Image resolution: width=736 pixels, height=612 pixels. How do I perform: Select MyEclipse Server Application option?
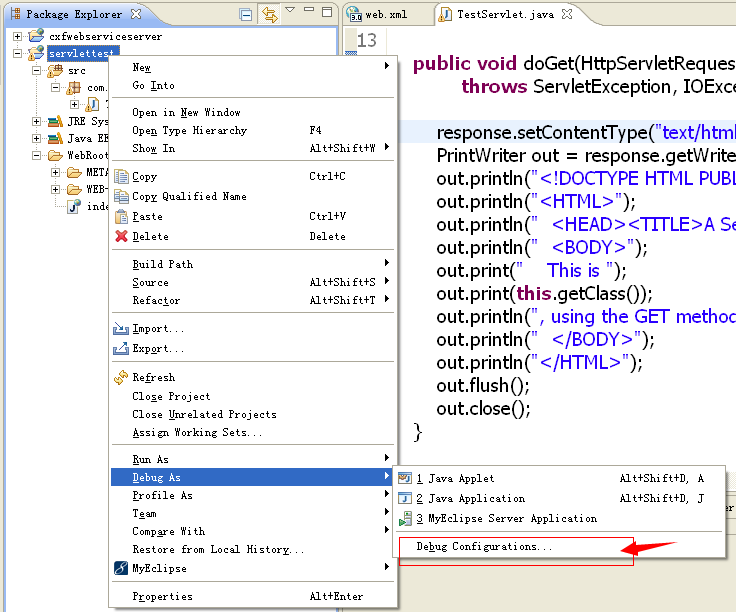(x=512, y=519)
